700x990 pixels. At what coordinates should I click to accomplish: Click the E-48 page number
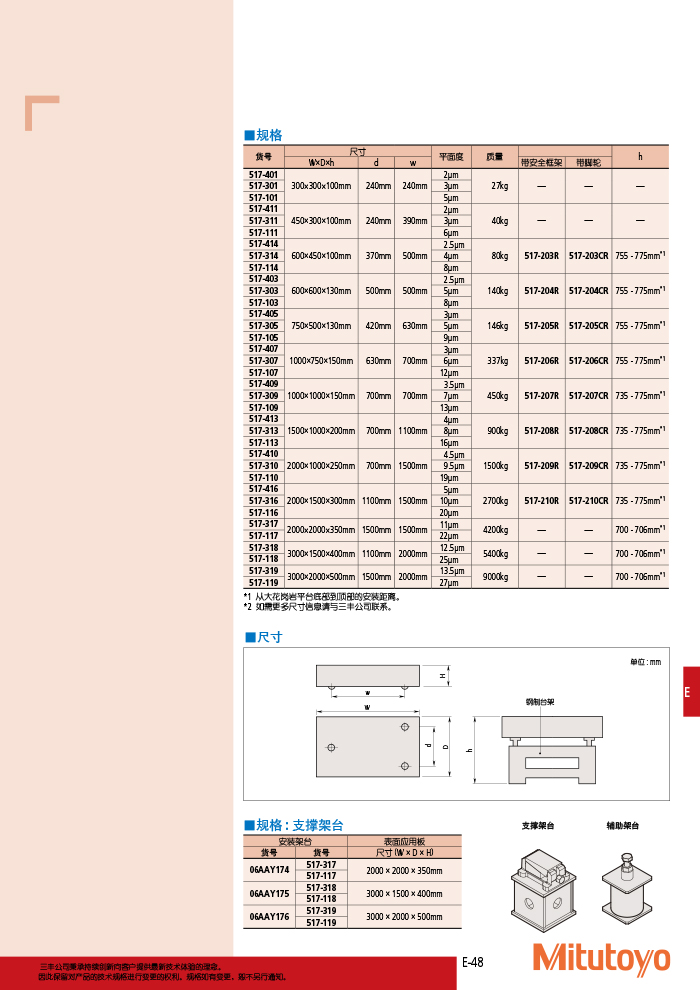coord(472,962)
